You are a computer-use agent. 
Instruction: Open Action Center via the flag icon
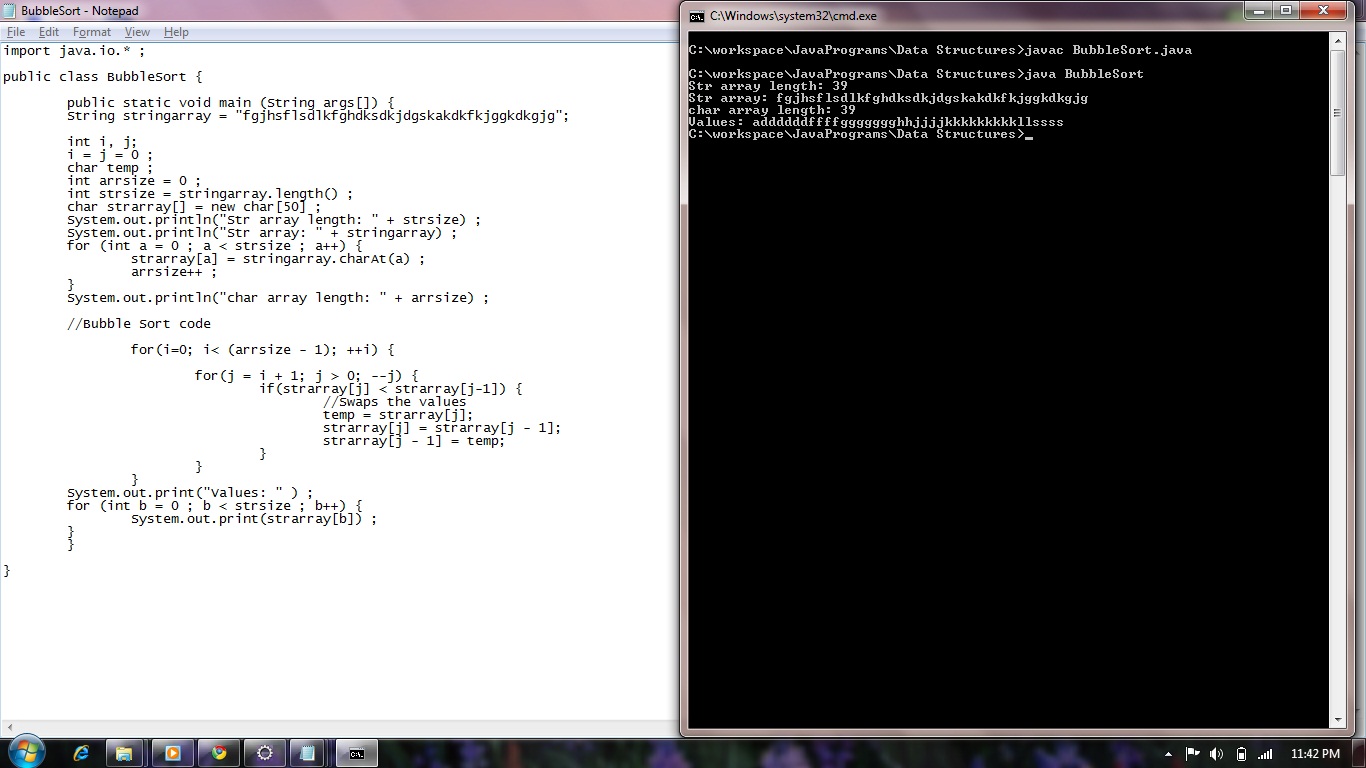(x=1193, y=754)
